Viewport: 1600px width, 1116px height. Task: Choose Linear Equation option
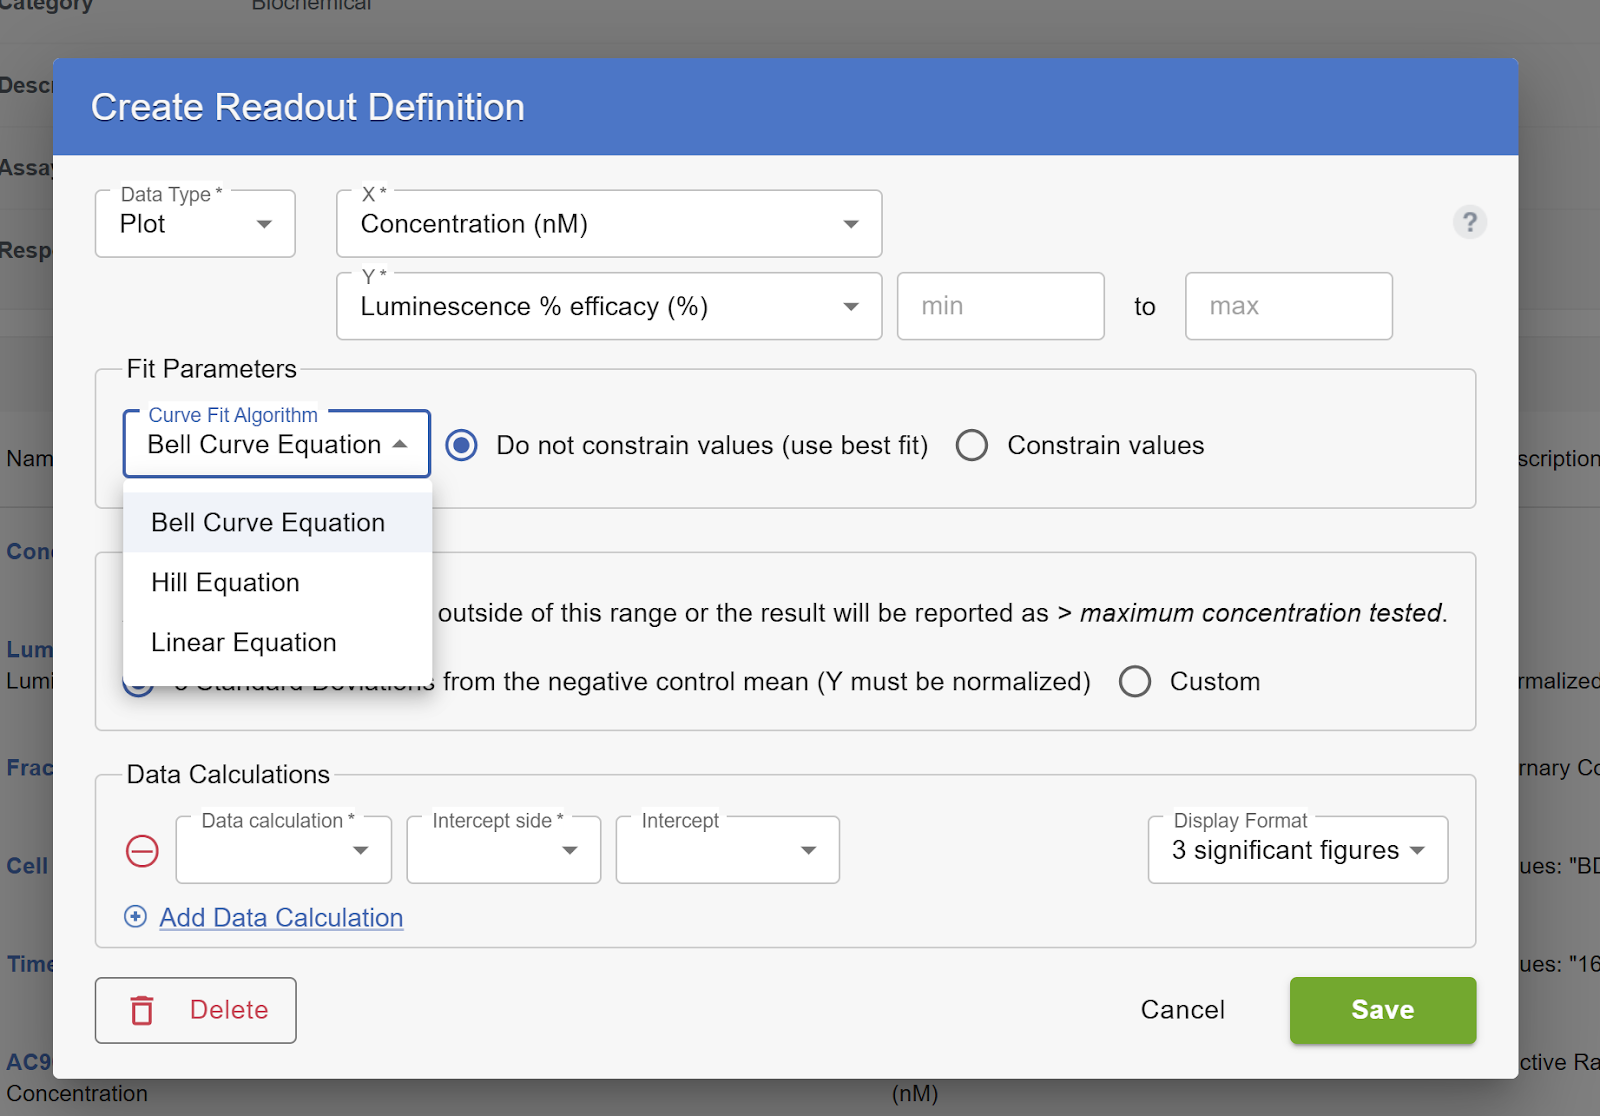[277, 642]
